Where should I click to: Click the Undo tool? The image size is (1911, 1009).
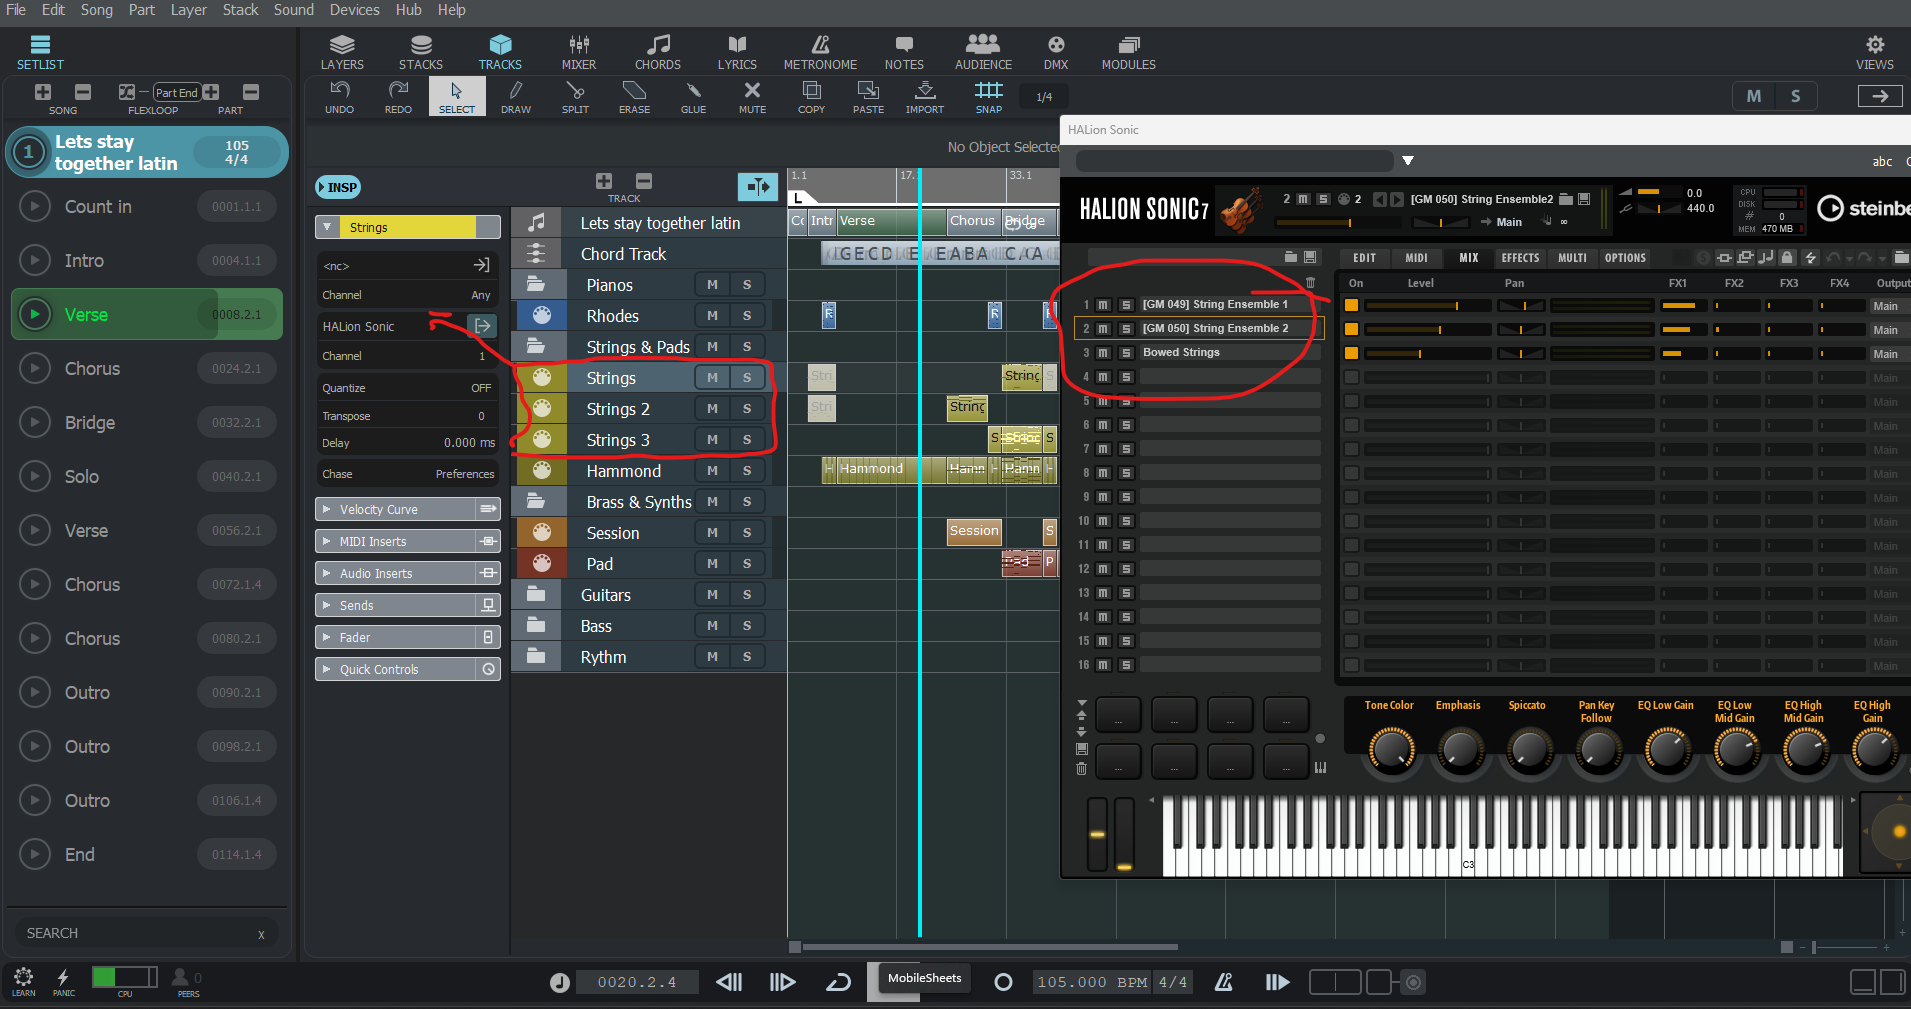tap(340, 97)
